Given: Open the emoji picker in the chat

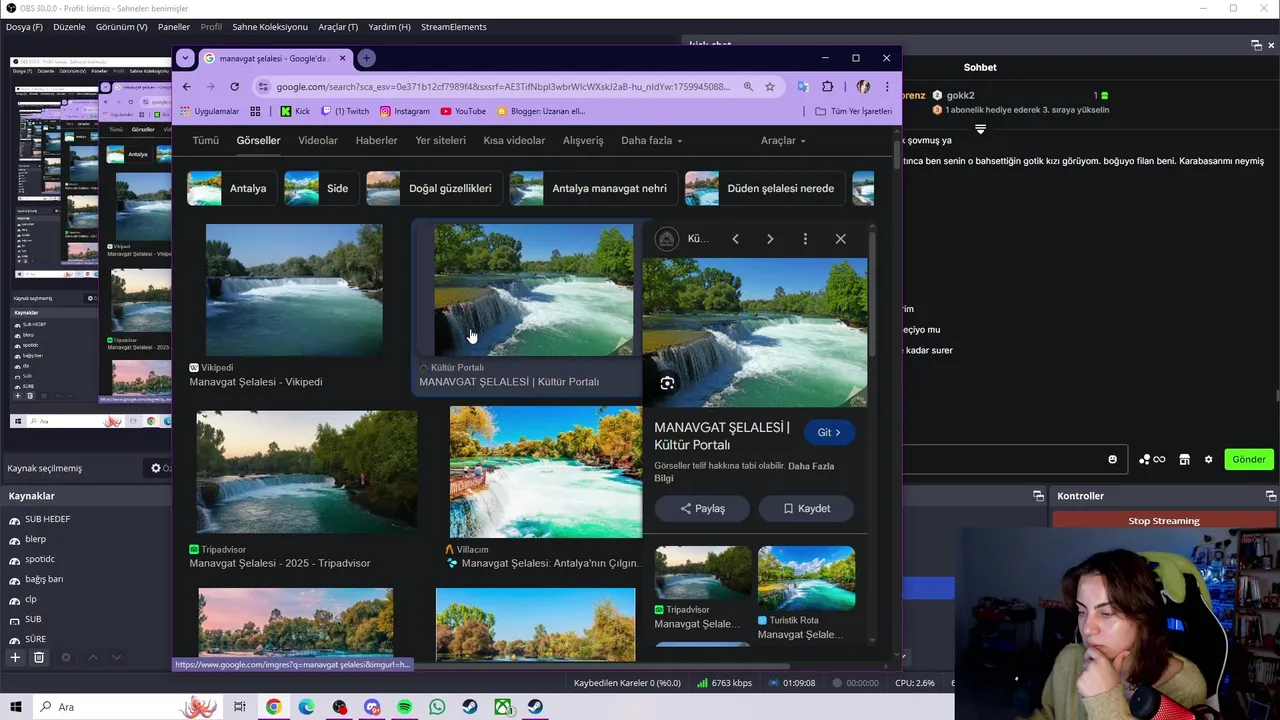Looking at the screenshot, I should [x=1112, y=459].
